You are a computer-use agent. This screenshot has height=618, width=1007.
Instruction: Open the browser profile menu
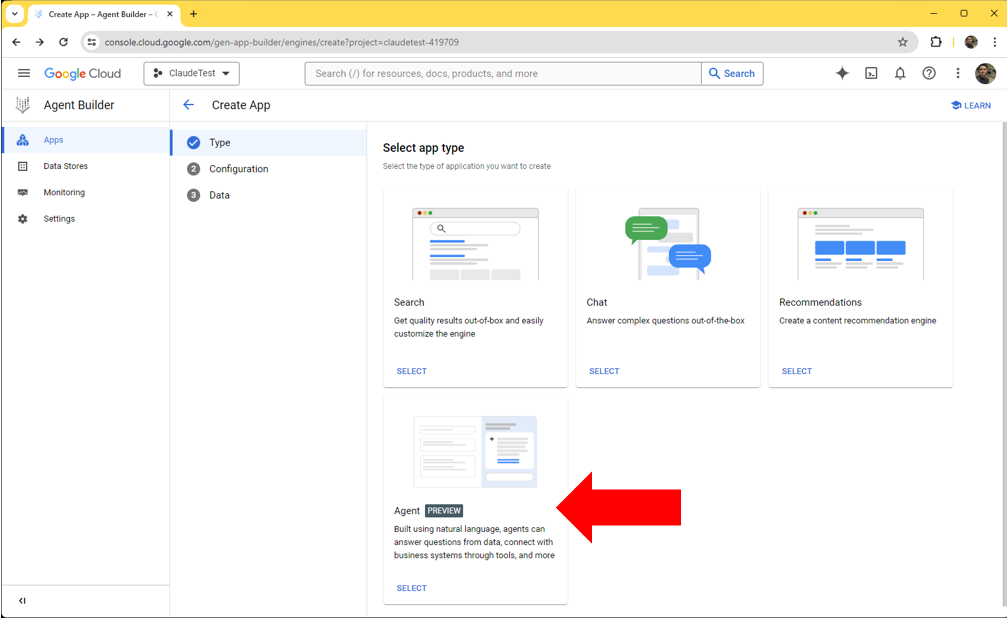971,42
